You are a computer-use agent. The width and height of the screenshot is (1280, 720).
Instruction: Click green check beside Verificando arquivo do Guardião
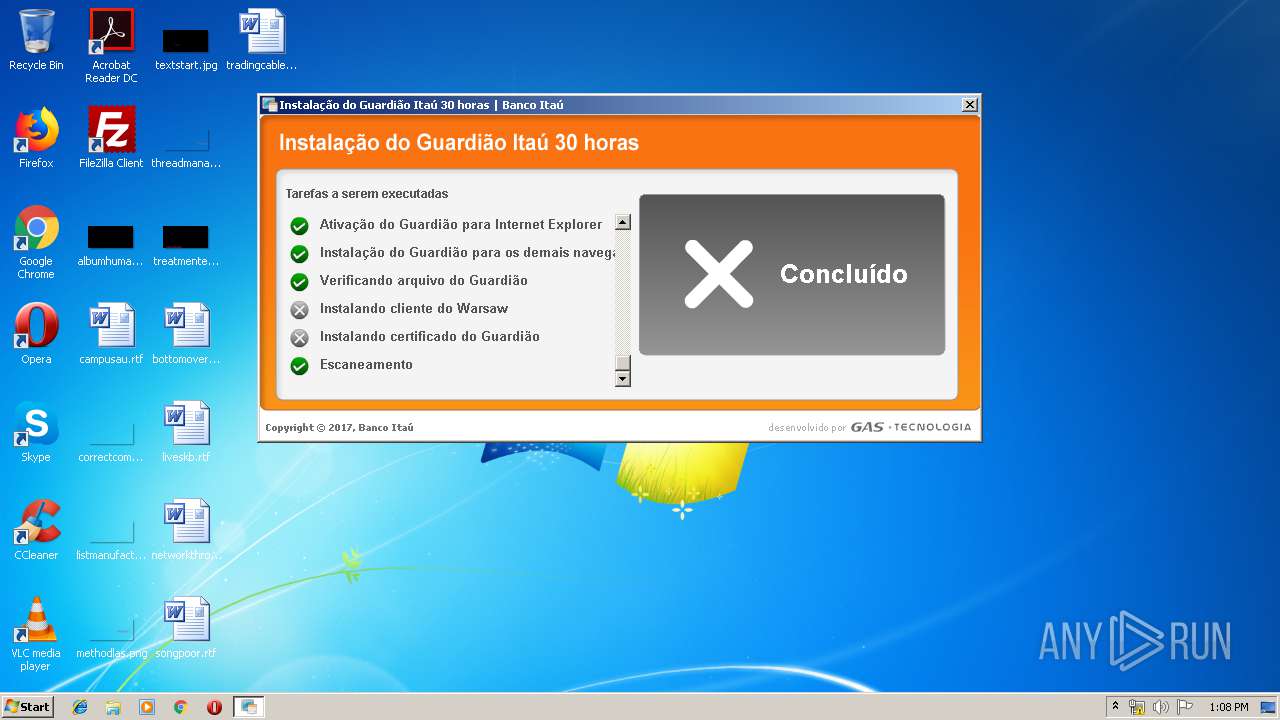pos(299,282)
